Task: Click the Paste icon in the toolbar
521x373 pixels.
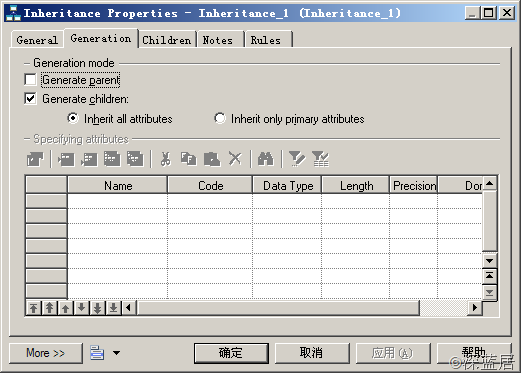Action: point(212,159)
